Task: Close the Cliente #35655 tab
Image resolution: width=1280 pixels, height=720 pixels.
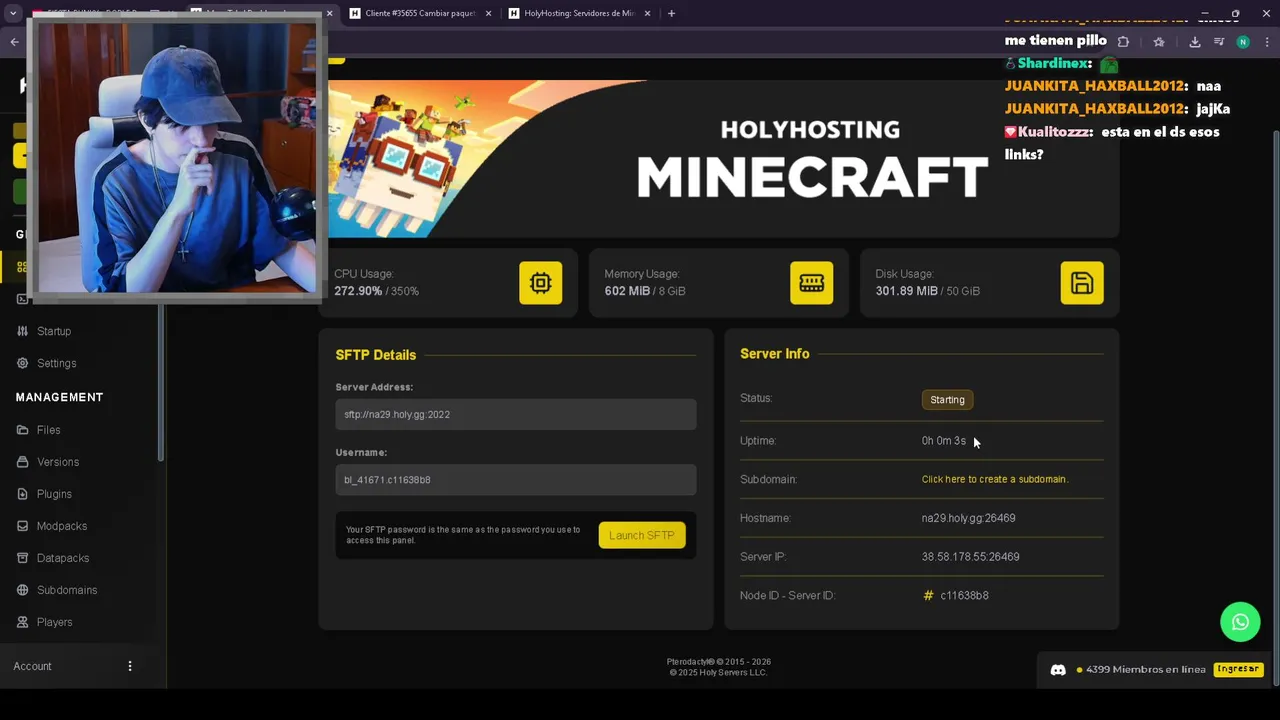Action: pyautogui.click(x=488, y=13)
